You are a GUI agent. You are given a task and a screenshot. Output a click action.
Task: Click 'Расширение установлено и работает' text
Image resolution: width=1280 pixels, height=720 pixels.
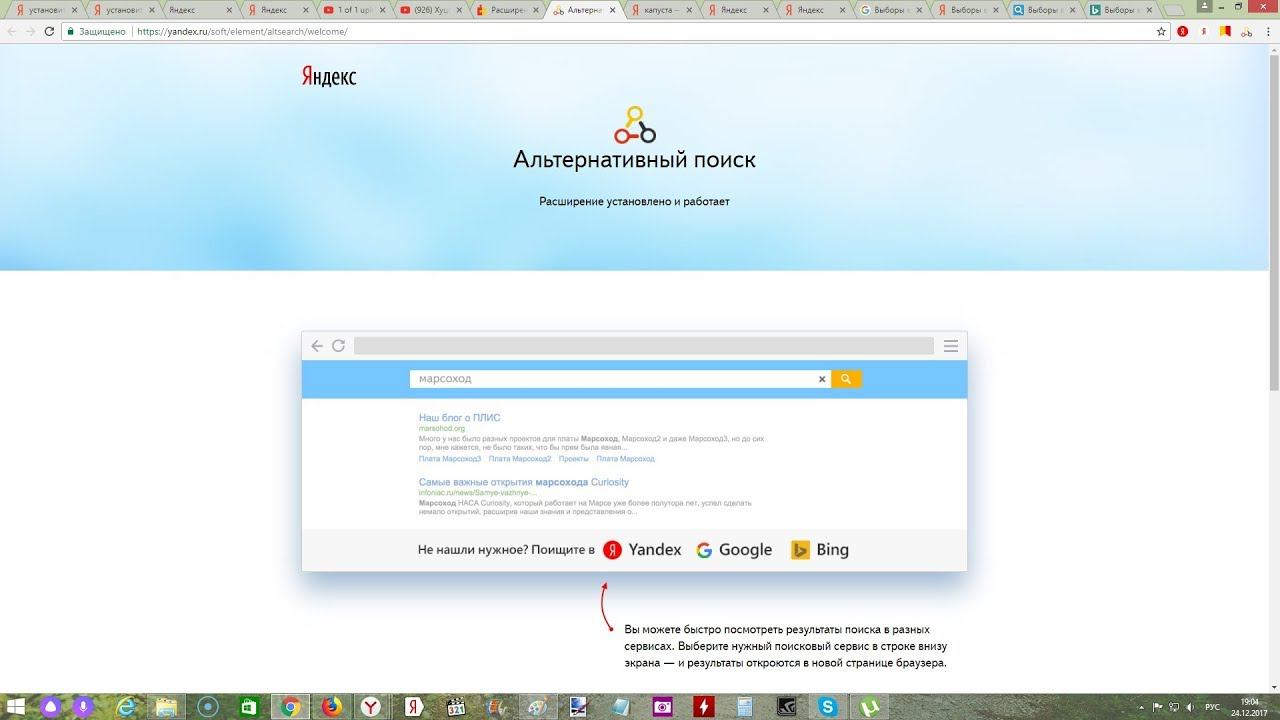[634, 202]
